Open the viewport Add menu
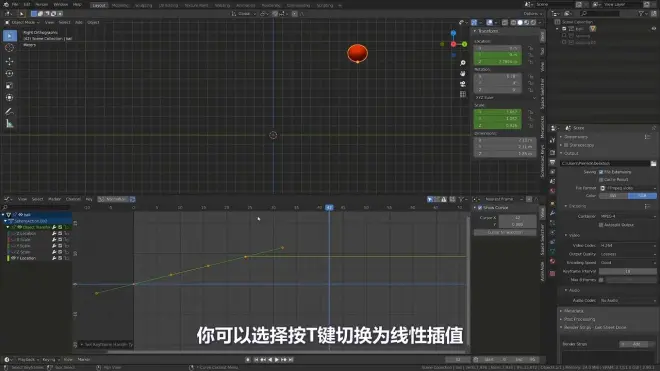The height and width of the screenshot is (371, 660). click(x=79, y=22)
